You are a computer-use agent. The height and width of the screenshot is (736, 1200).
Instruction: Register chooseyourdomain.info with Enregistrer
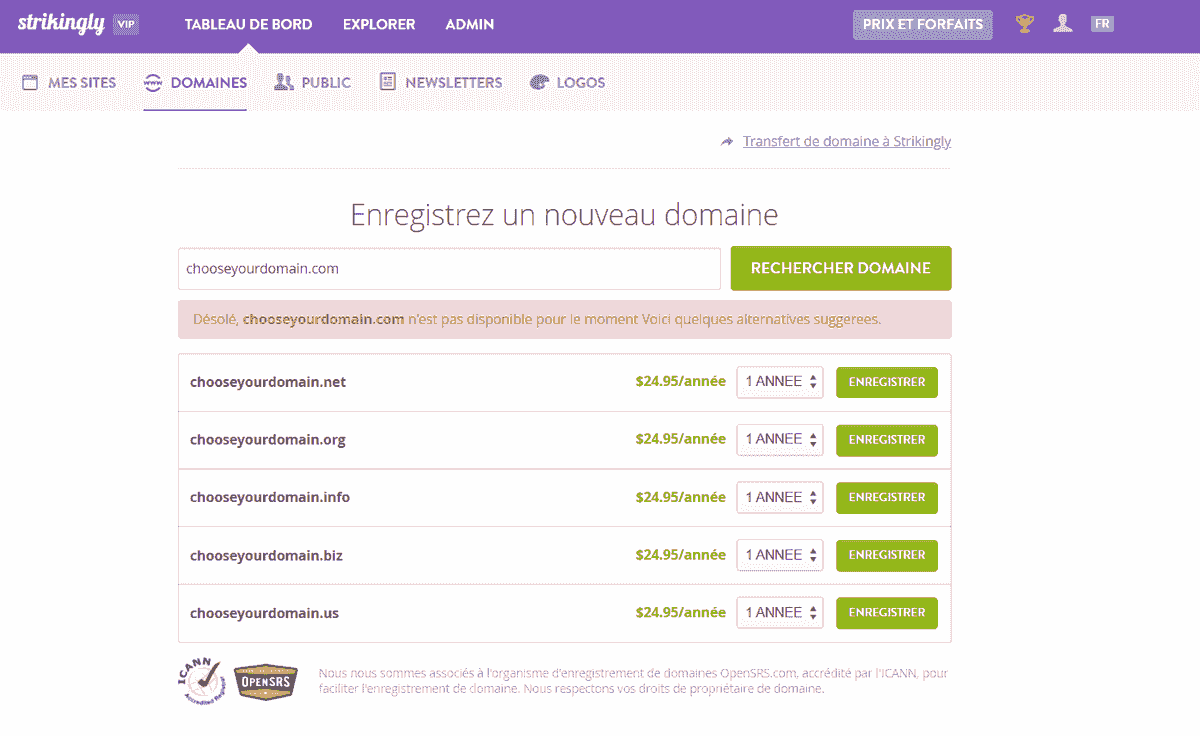point(887,497)
